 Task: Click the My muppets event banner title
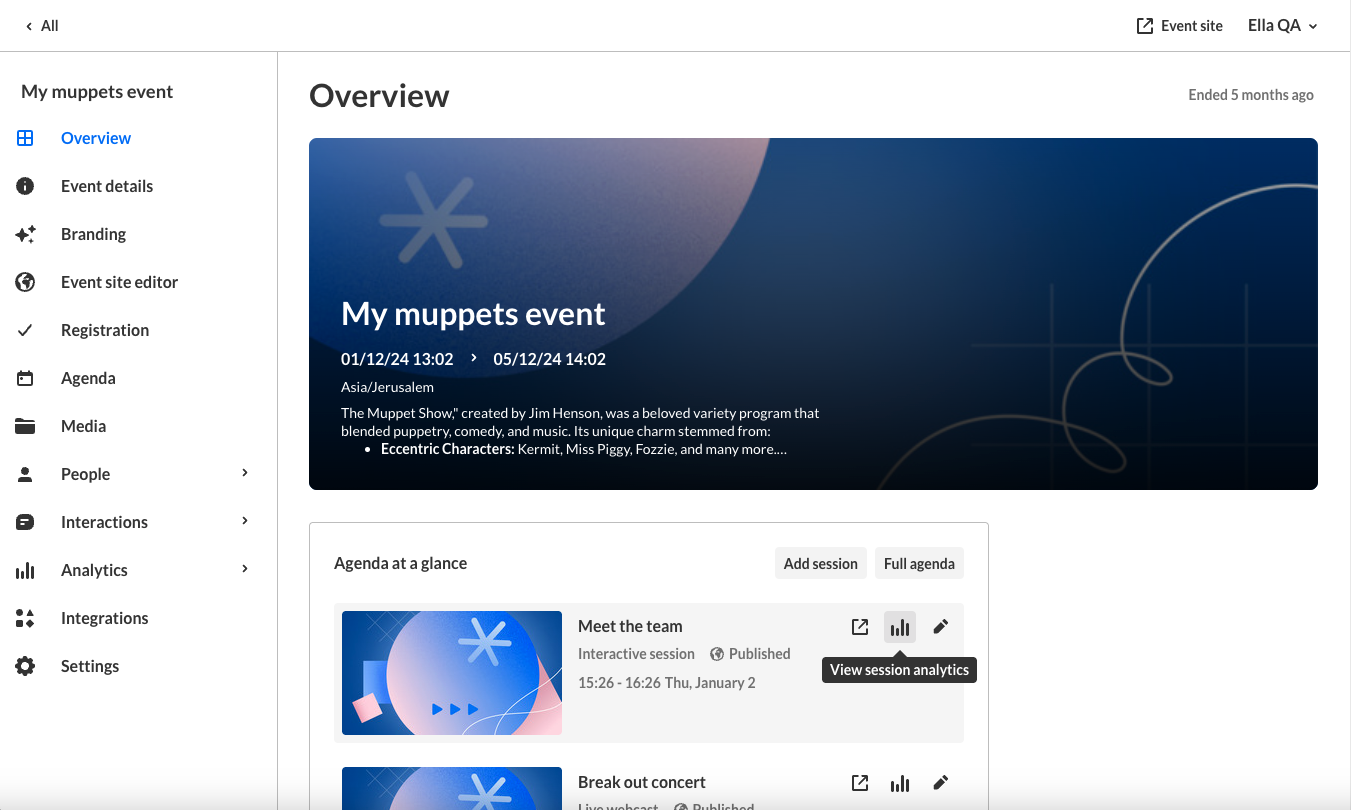pyautogui.click(x=473, y=313)
